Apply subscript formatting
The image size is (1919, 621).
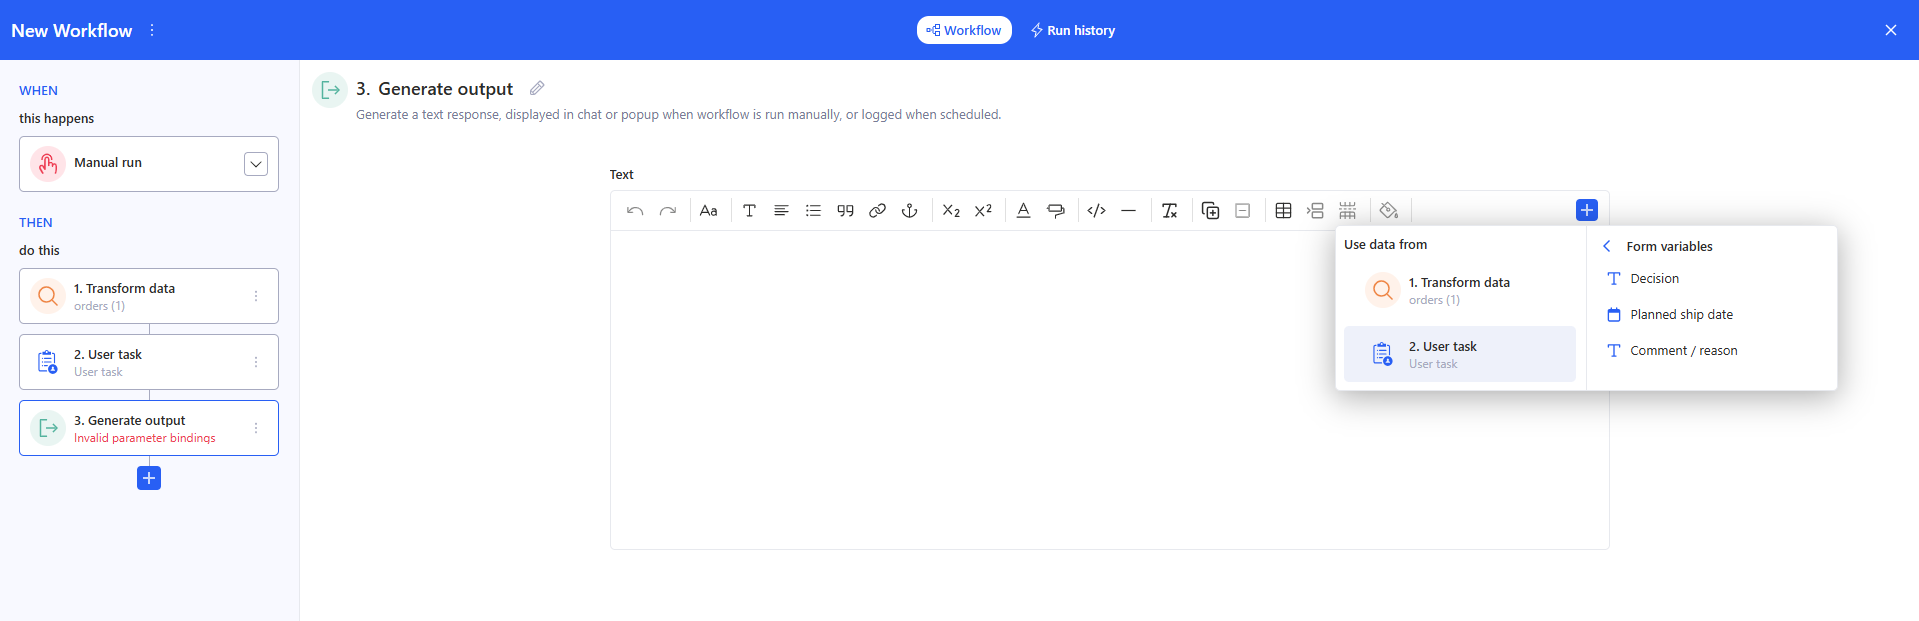[951, 211]
